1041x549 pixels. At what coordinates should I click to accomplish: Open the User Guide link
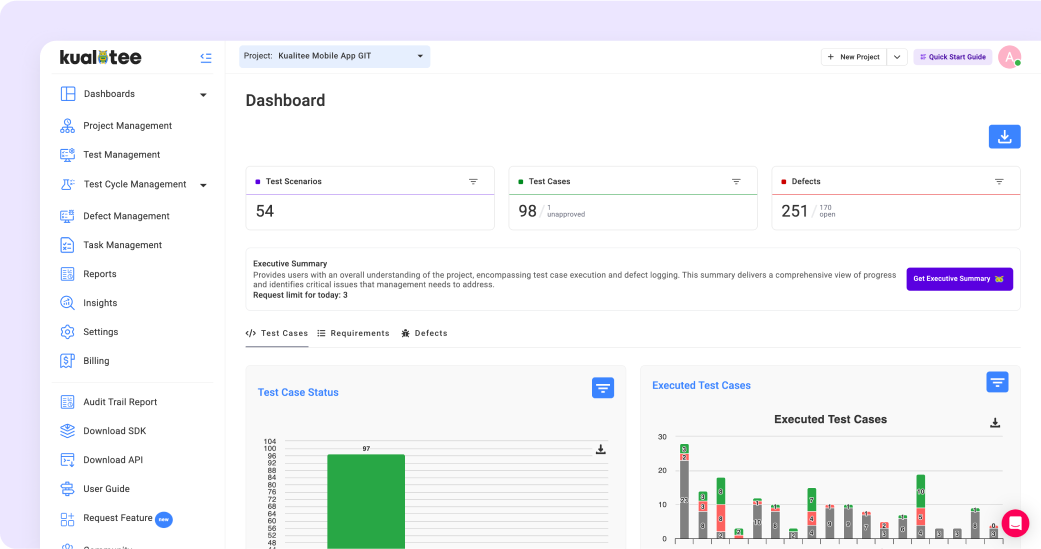click(x=106, y=489)
